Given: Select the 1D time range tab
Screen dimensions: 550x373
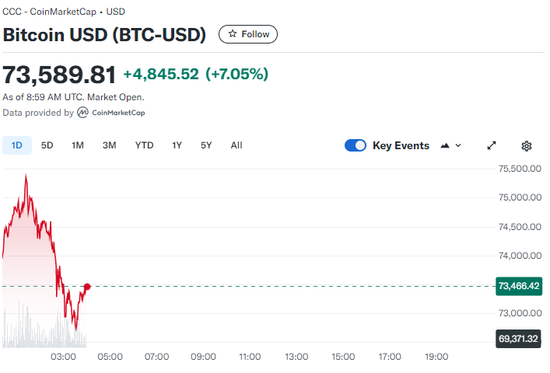Looking at the screenshot, I should (x=17, y=145).
